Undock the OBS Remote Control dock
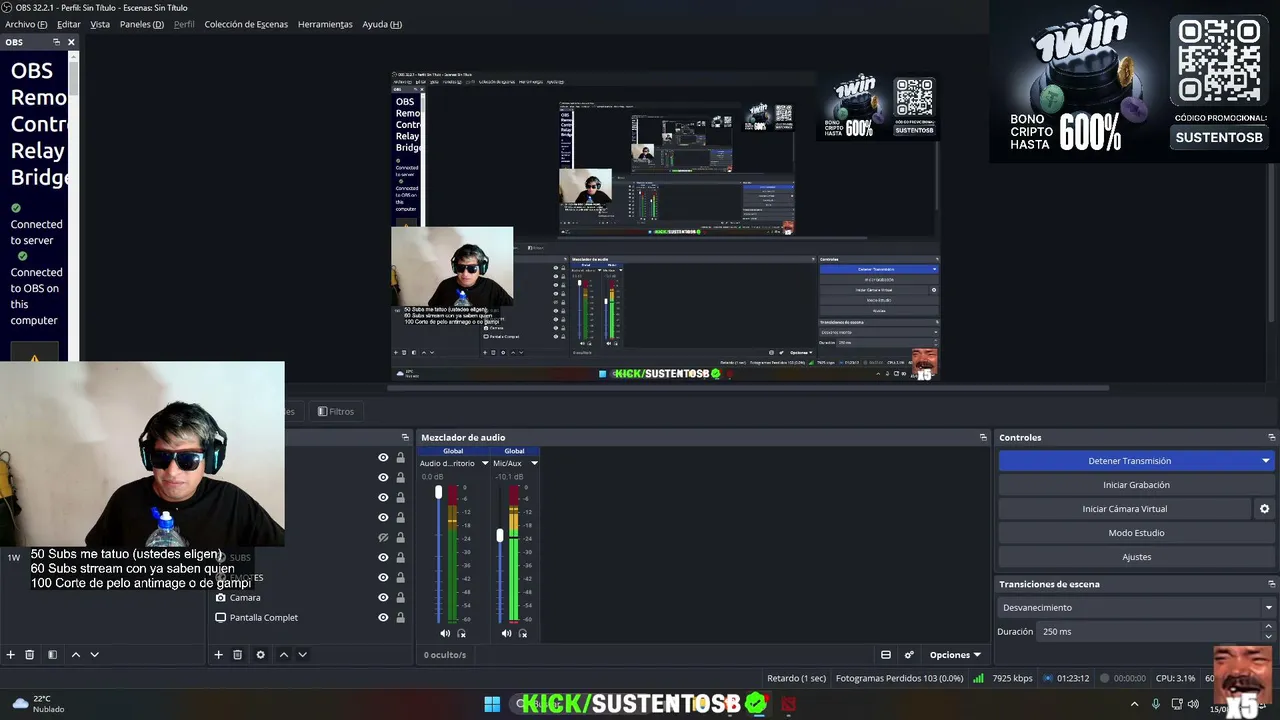The height and width of the screenshot is (720, 1280). click(56, 42)
